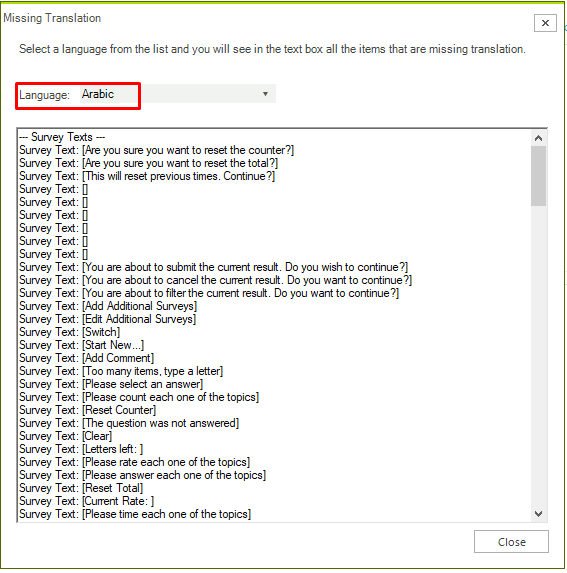Viewport: 567px width, 573px height.
Task: Click the scrollbar up arrow
Action: pyautogui.click(x=538, y=138)
